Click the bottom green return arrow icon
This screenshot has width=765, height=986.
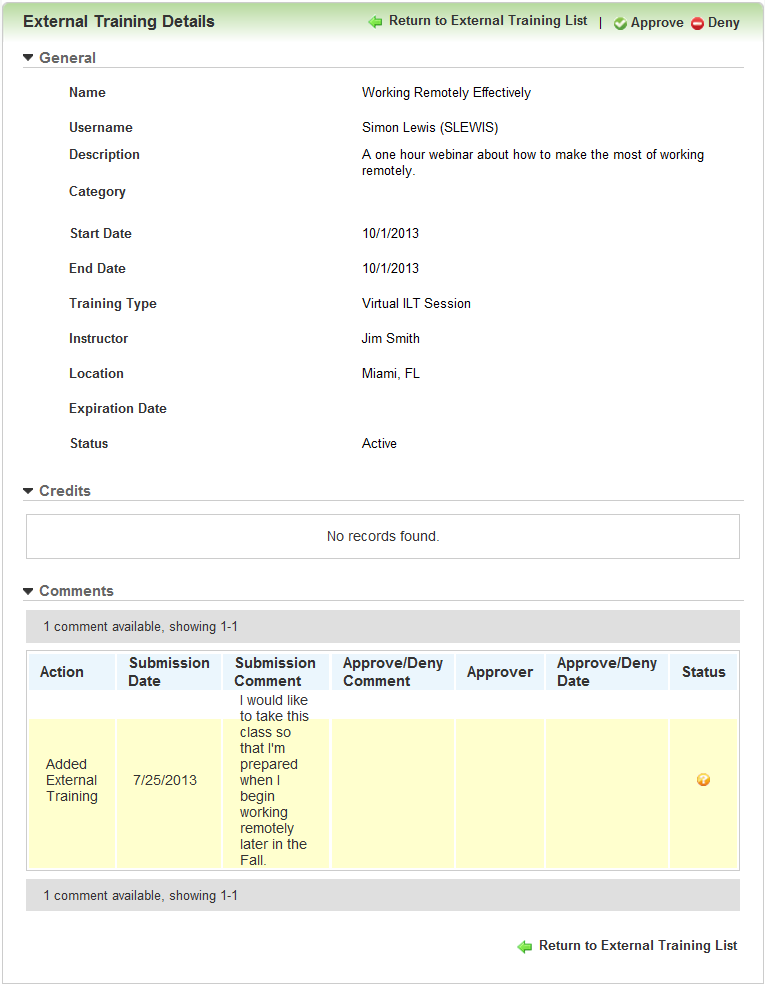(x=525, y=946)
